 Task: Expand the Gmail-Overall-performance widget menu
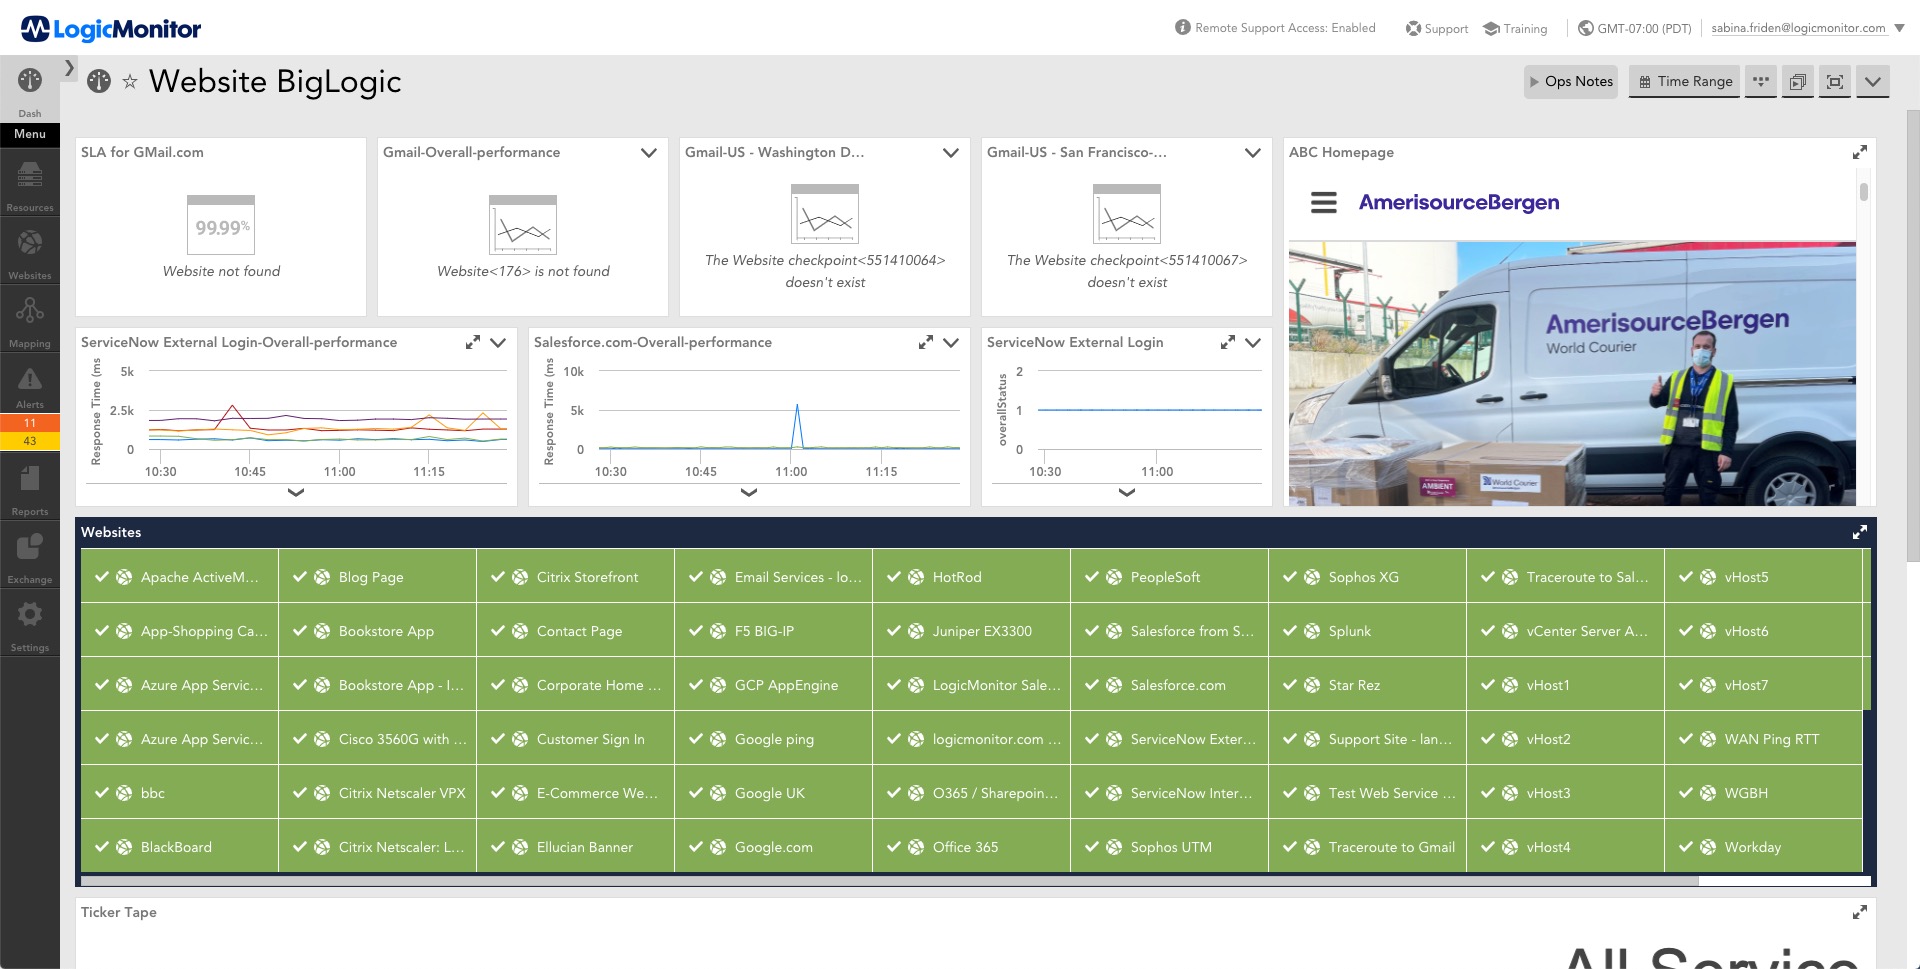647,153
